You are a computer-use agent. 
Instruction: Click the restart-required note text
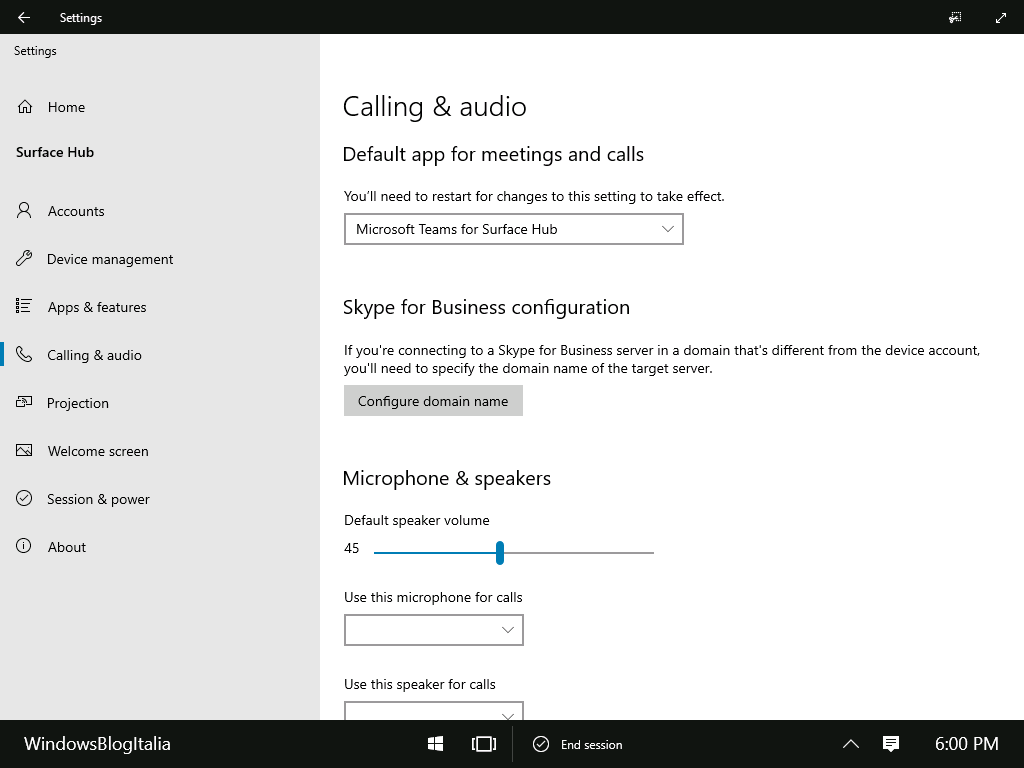point(534,196)
